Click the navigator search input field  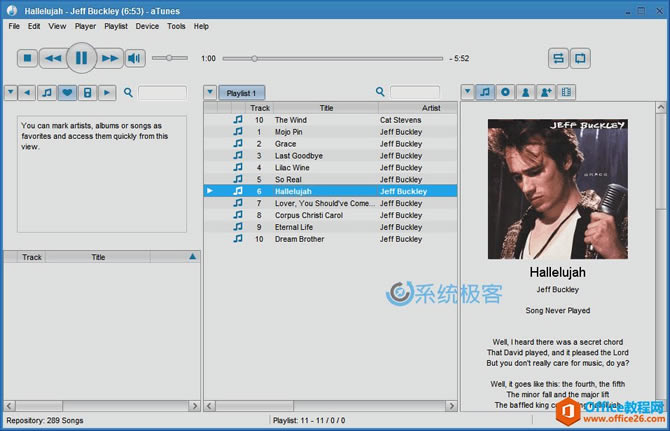click(x=162, y=93)
